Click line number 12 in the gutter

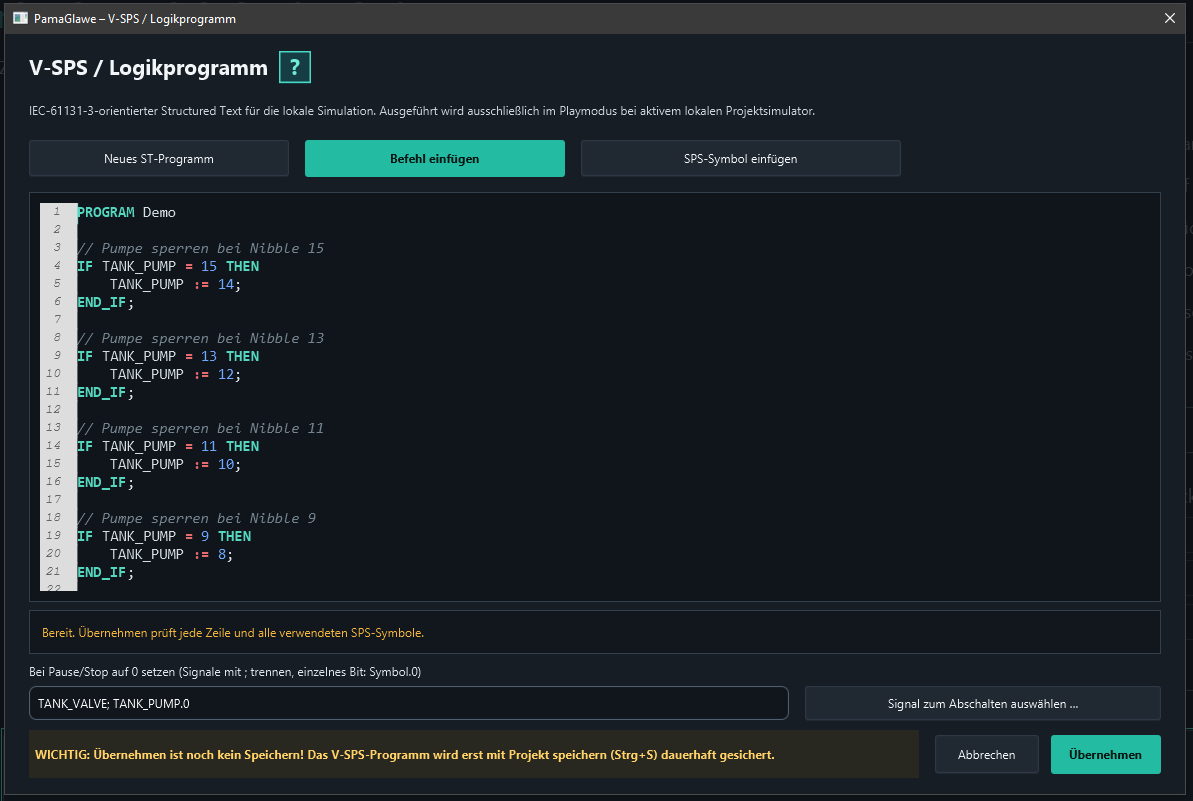[53, 409]
